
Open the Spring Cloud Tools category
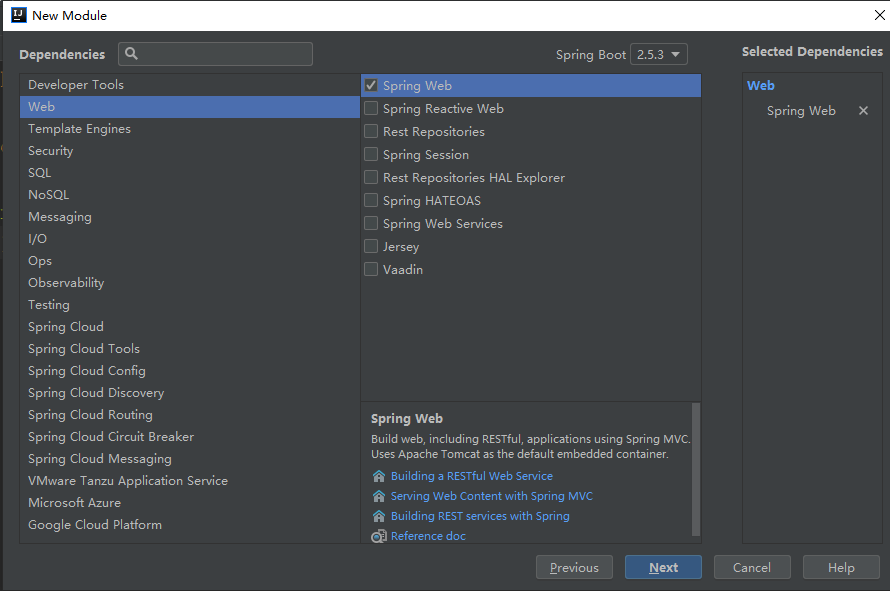(x=190, y=349)
